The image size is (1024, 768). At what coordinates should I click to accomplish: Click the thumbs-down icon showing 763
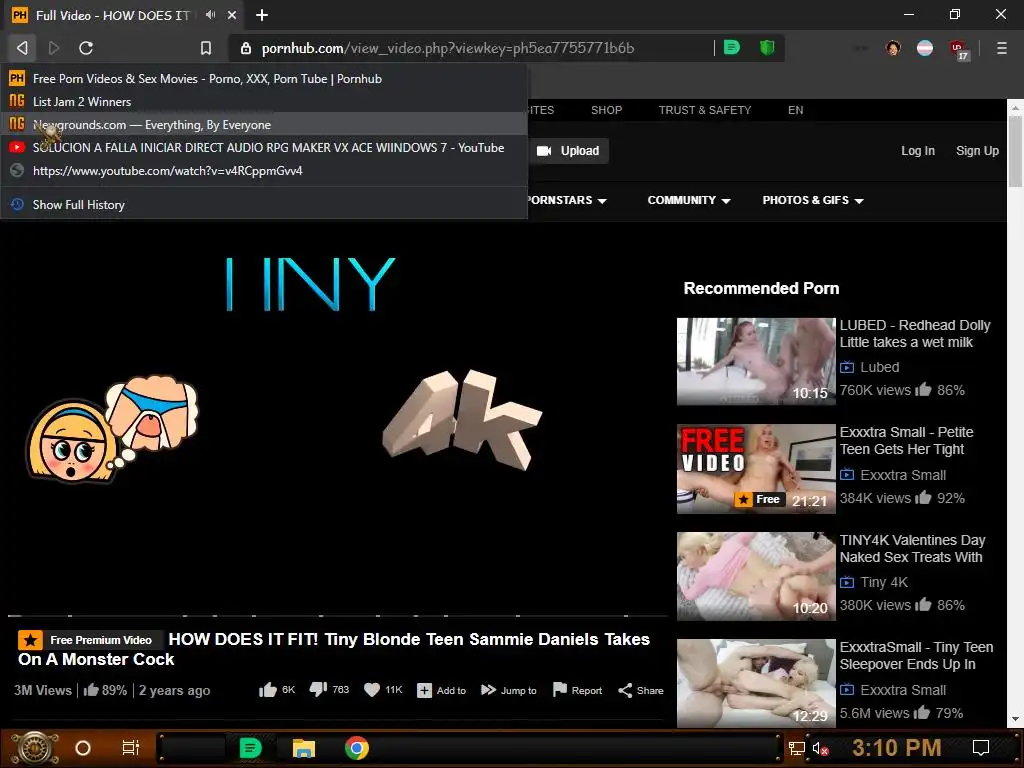coord(318,690)
